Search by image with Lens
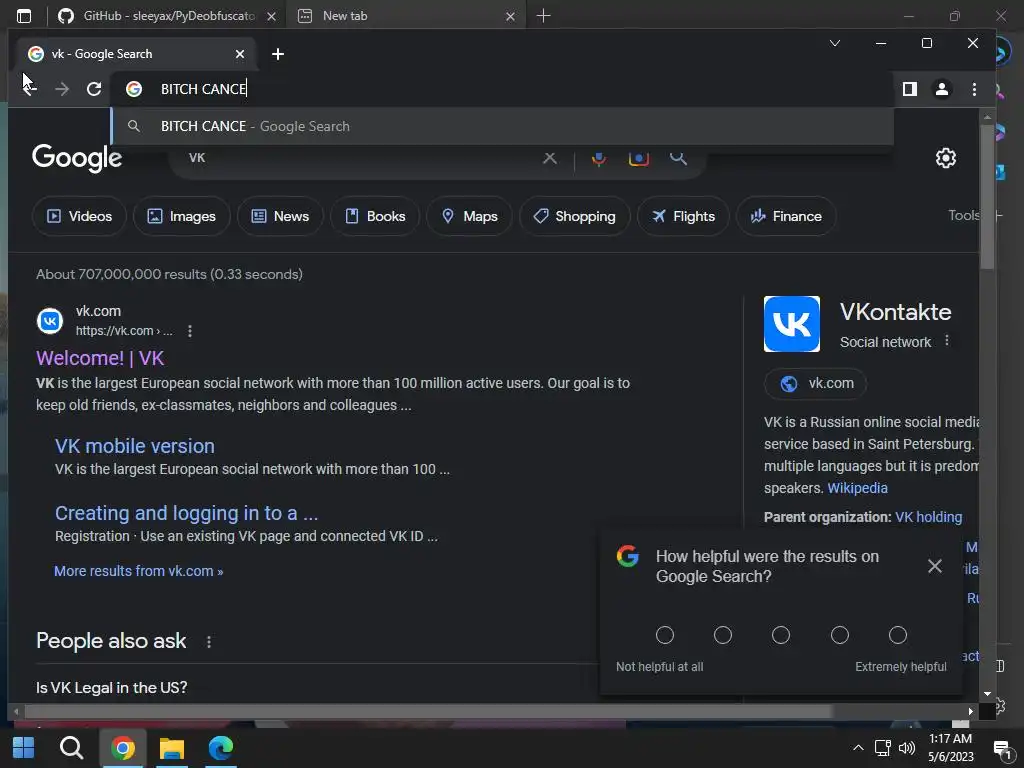The width and height of the screenshot is (1024, 768). [x=639, y=158]
